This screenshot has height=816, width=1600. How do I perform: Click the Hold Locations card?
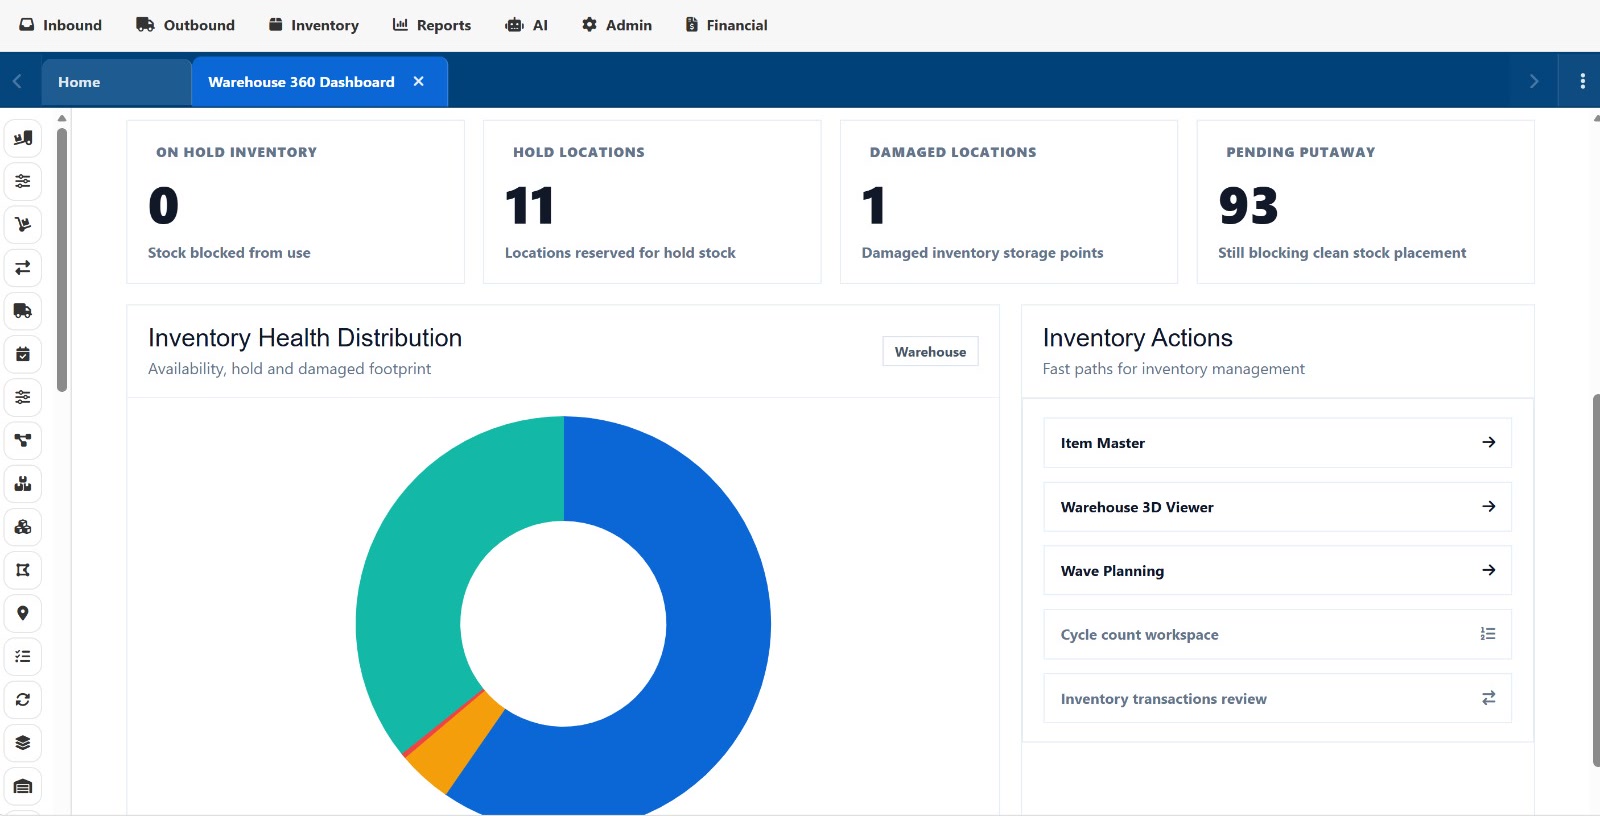652,202
